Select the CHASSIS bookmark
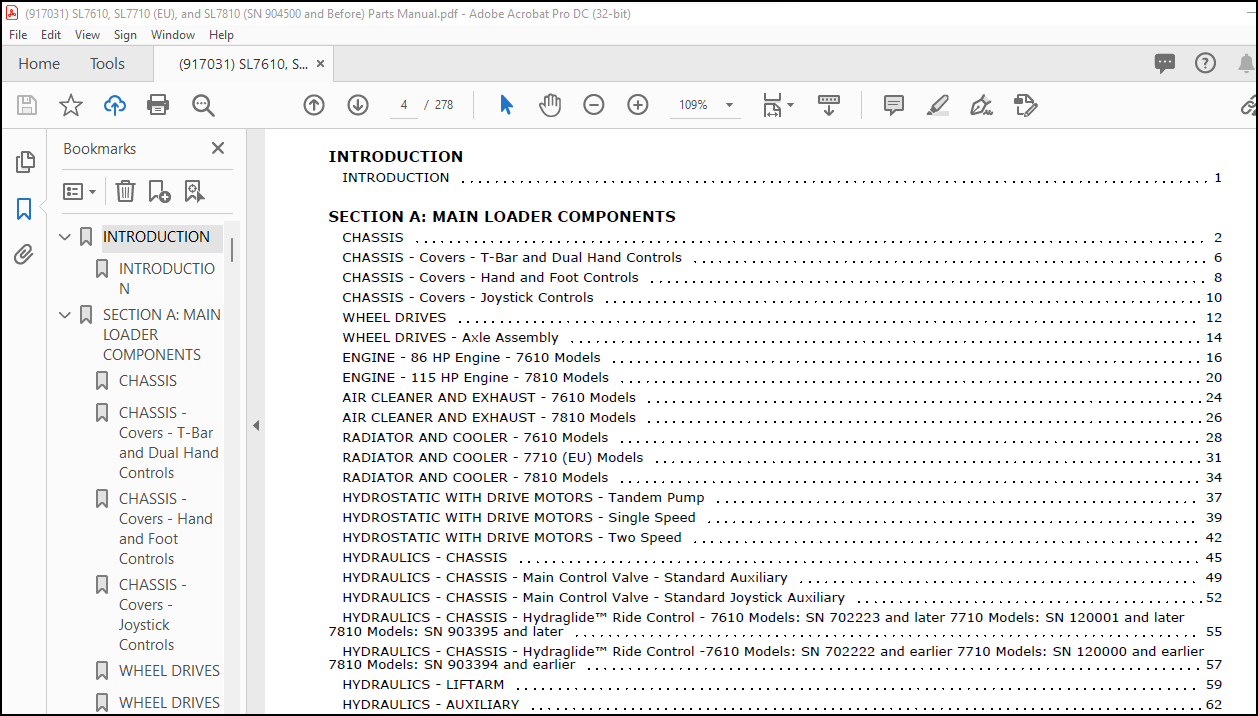The height and width of the screenshot is (716, 1258). click(x=148, y=381)
